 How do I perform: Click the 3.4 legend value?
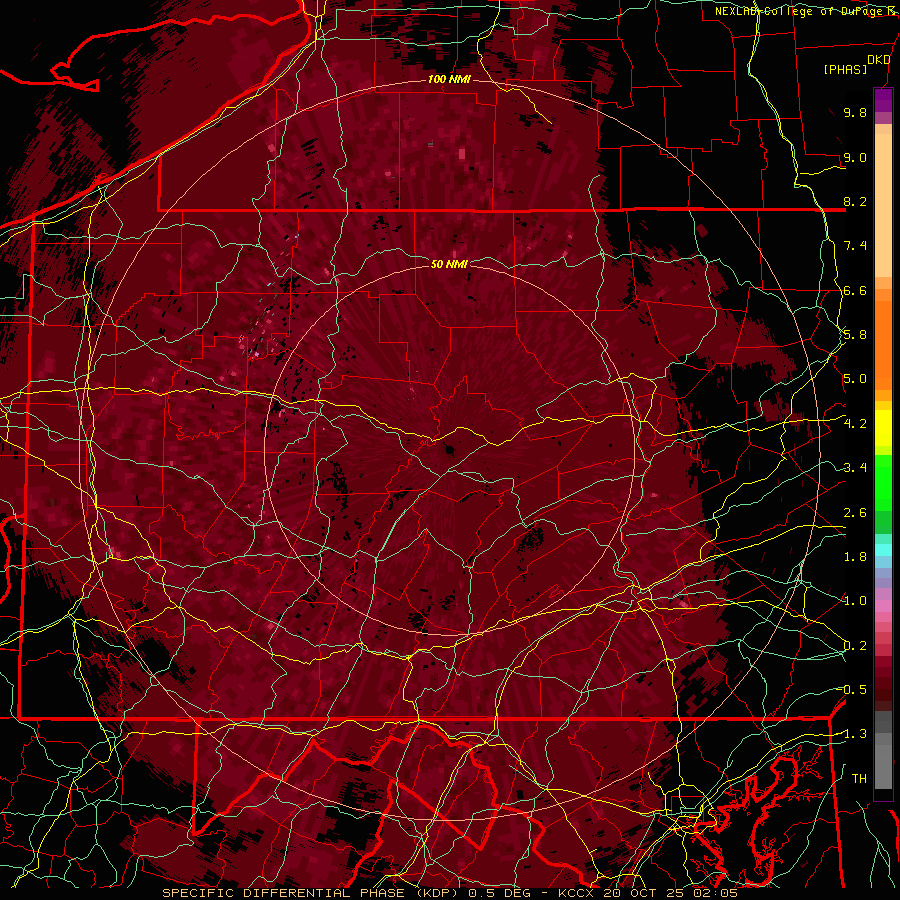point(855,468)
